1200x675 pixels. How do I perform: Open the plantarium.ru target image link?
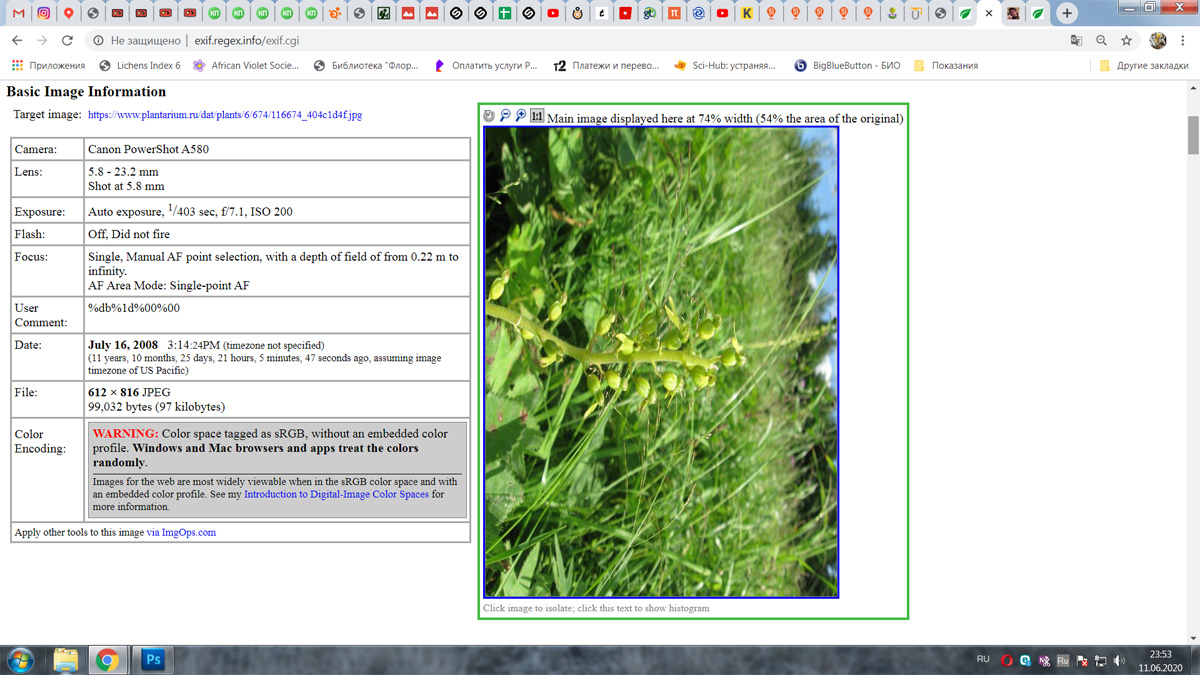click(x=225, y=115)
